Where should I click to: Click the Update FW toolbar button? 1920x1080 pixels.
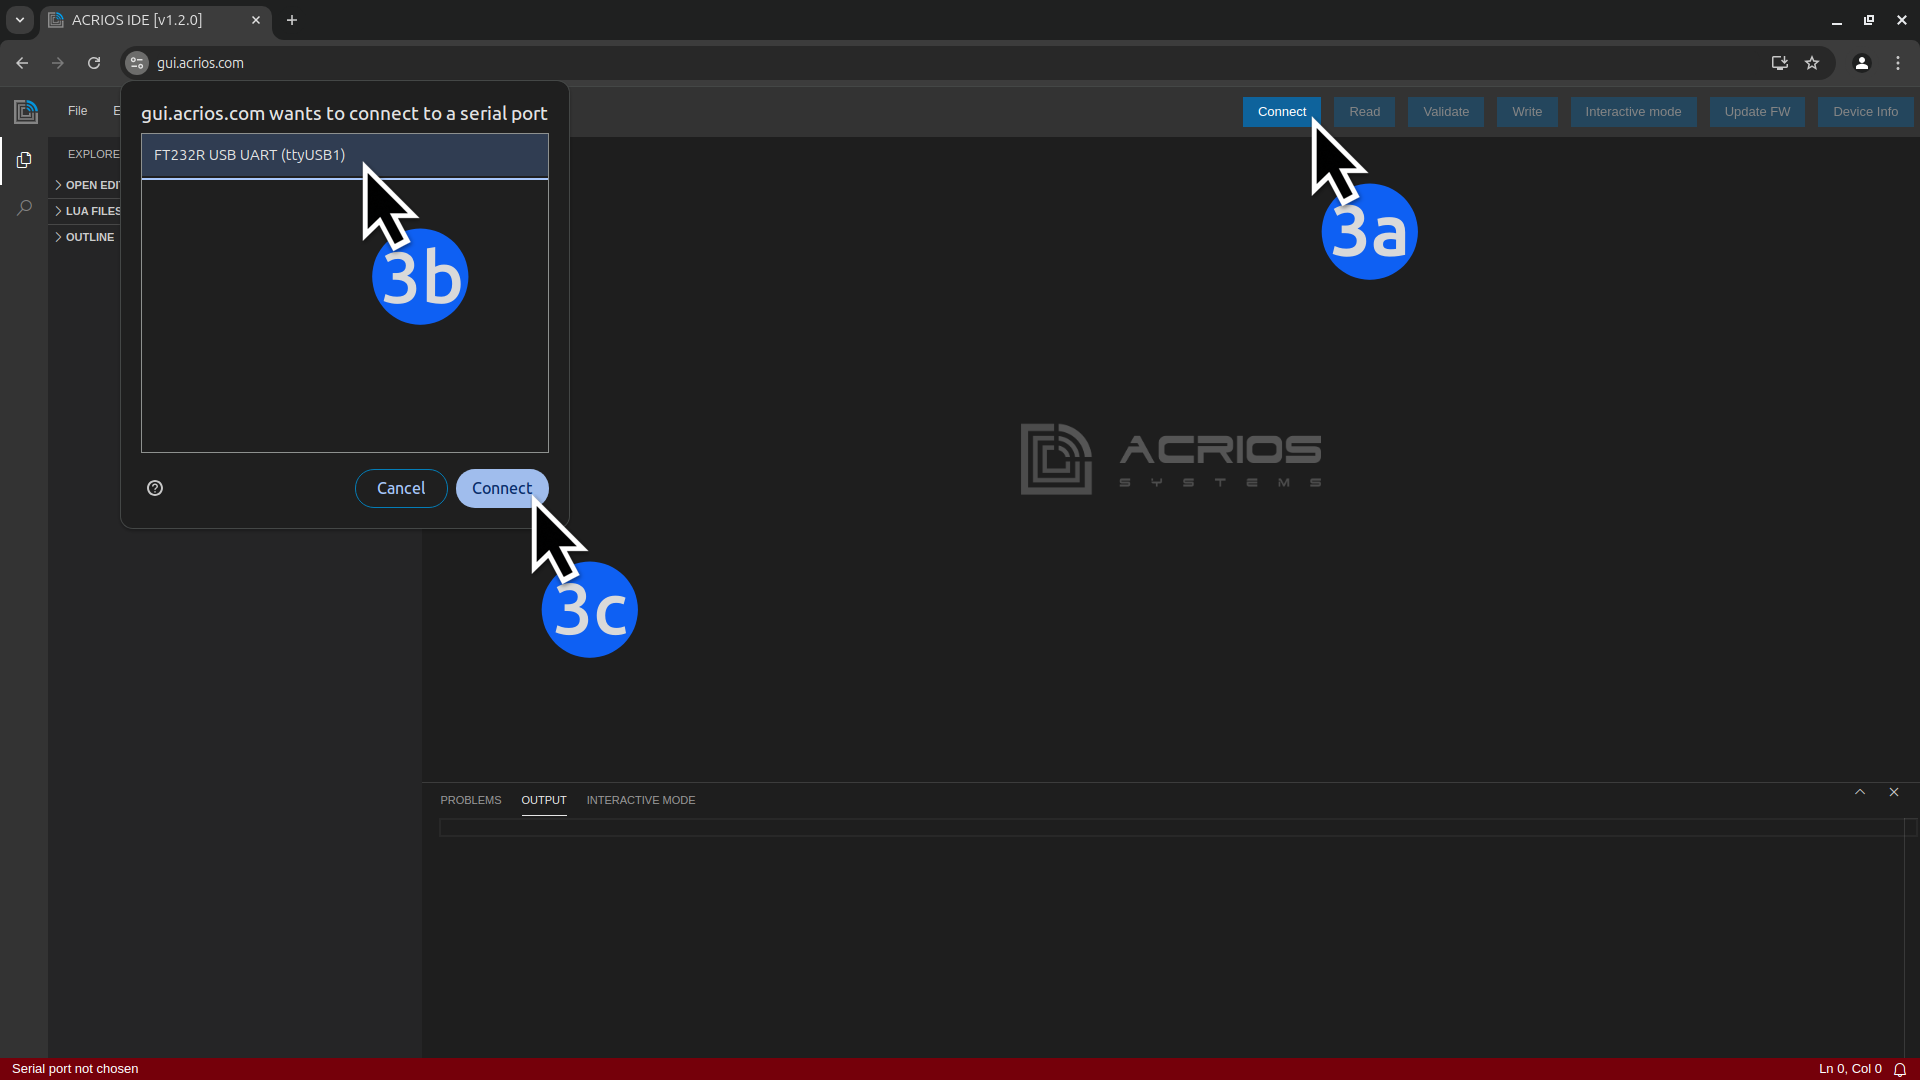pyautogui.click(x=1757, y=112)
